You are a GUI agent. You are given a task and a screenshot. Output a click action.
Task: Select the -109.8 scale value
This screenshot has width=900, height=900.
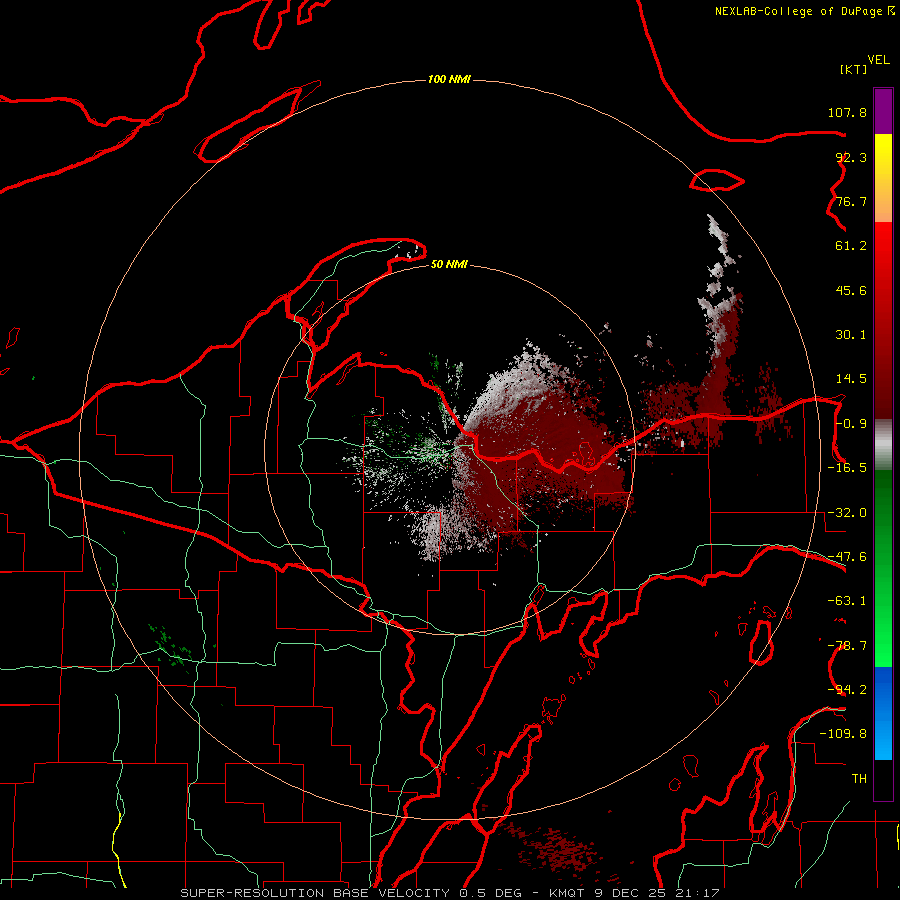pos(843,734)
